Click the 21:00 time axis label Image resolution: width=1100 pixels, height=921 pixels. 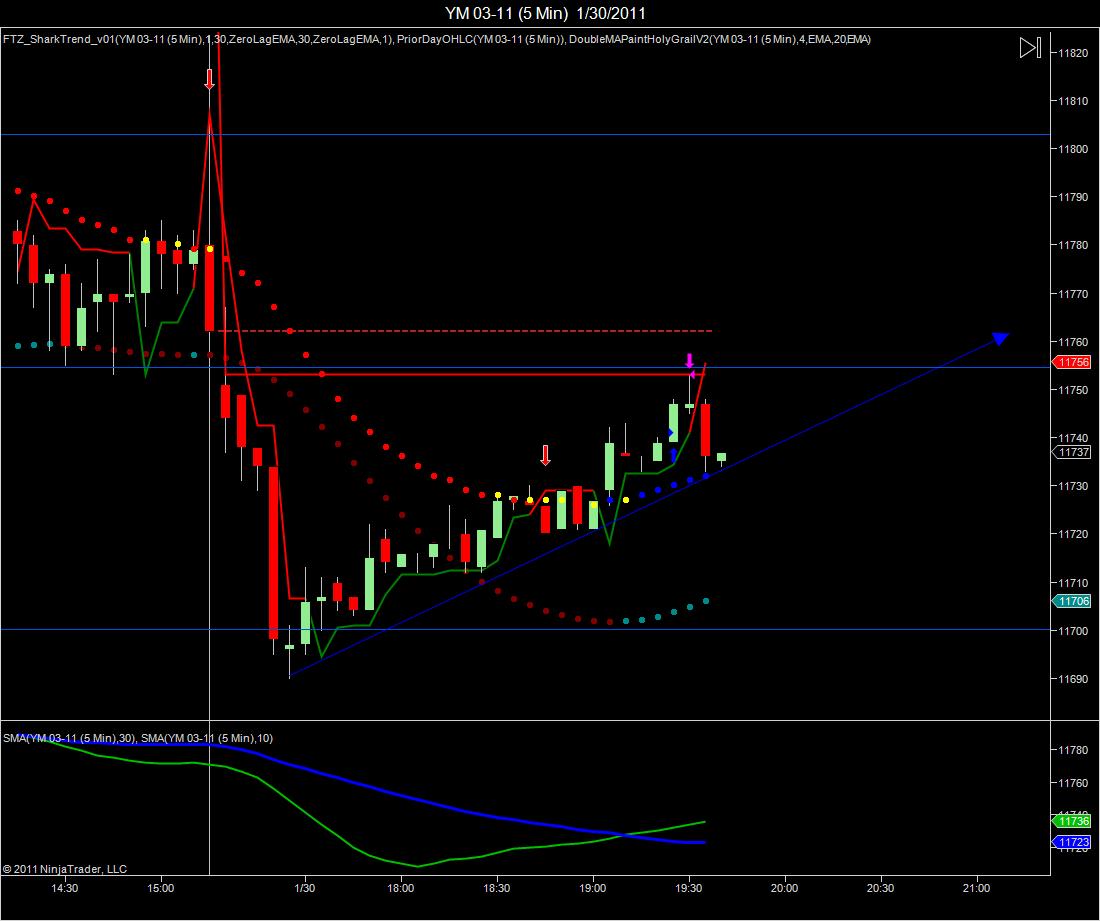[x=977, y=888]
